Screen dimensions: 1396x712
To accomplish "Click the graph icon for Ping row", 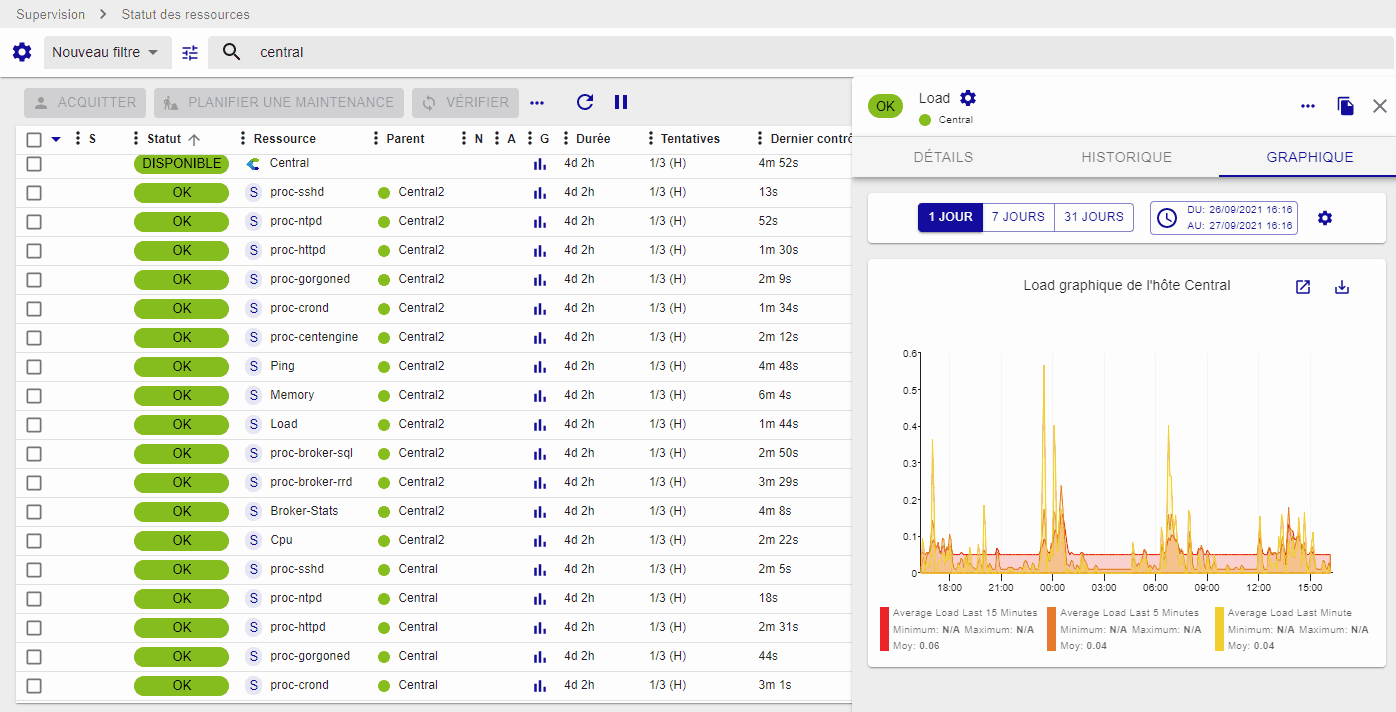I will (x=540, y=367).
